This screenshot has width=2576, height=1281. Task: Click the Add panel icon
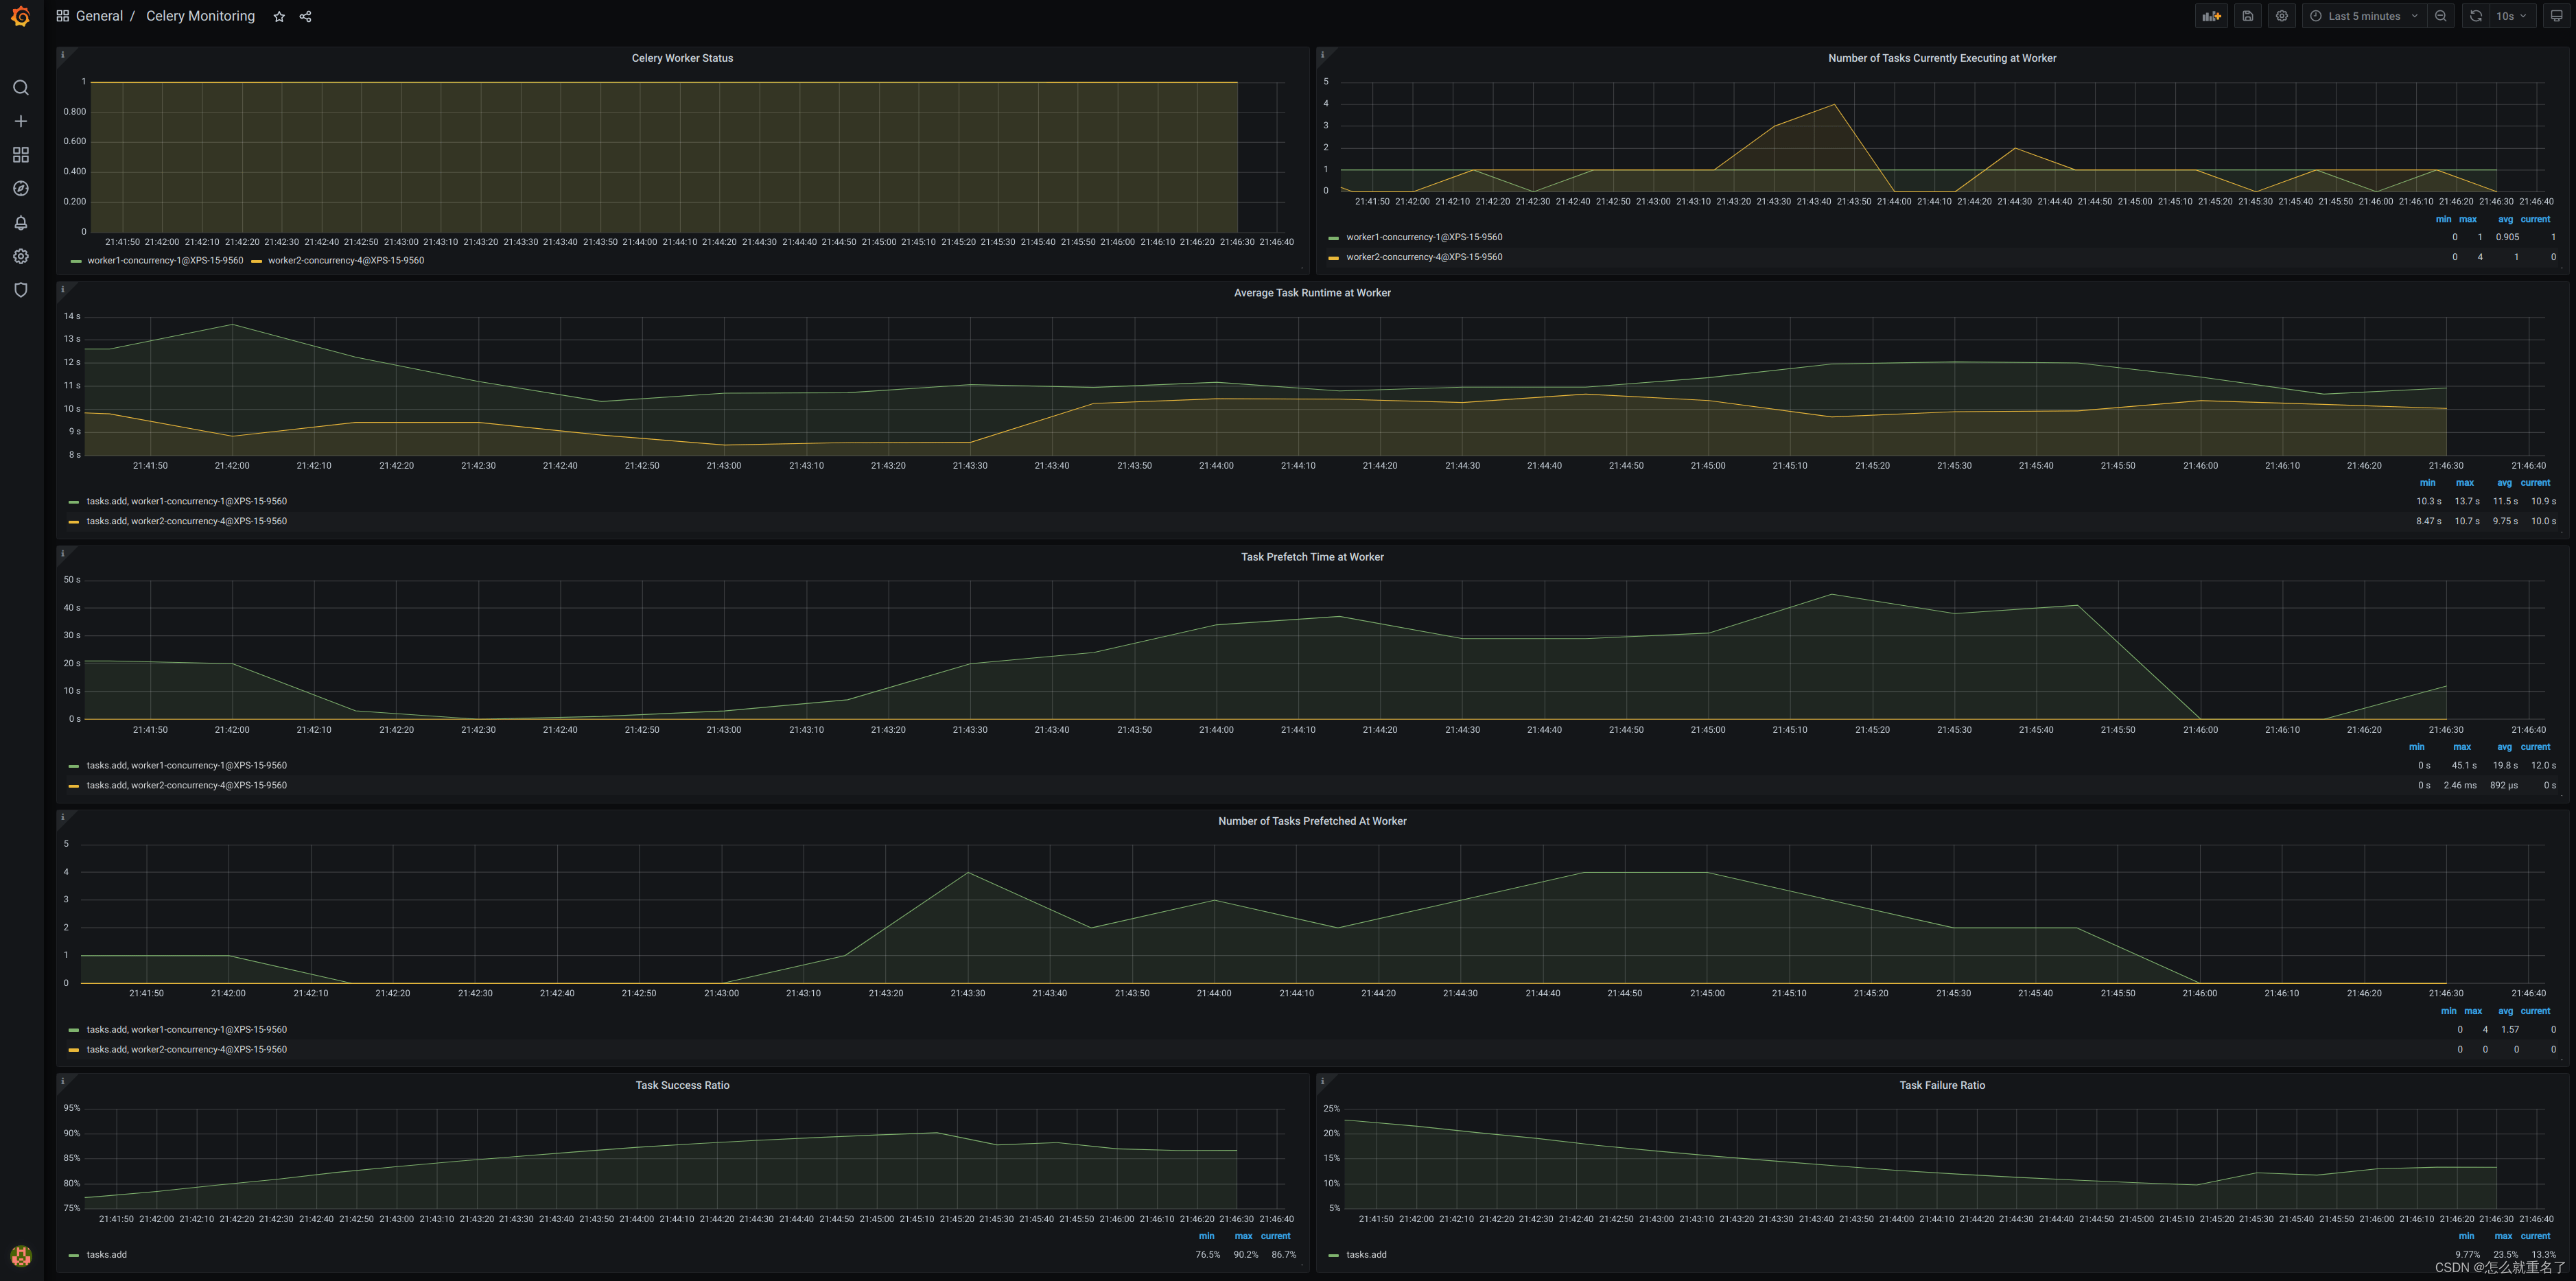pyautogui.click(x=2211, y=16)
